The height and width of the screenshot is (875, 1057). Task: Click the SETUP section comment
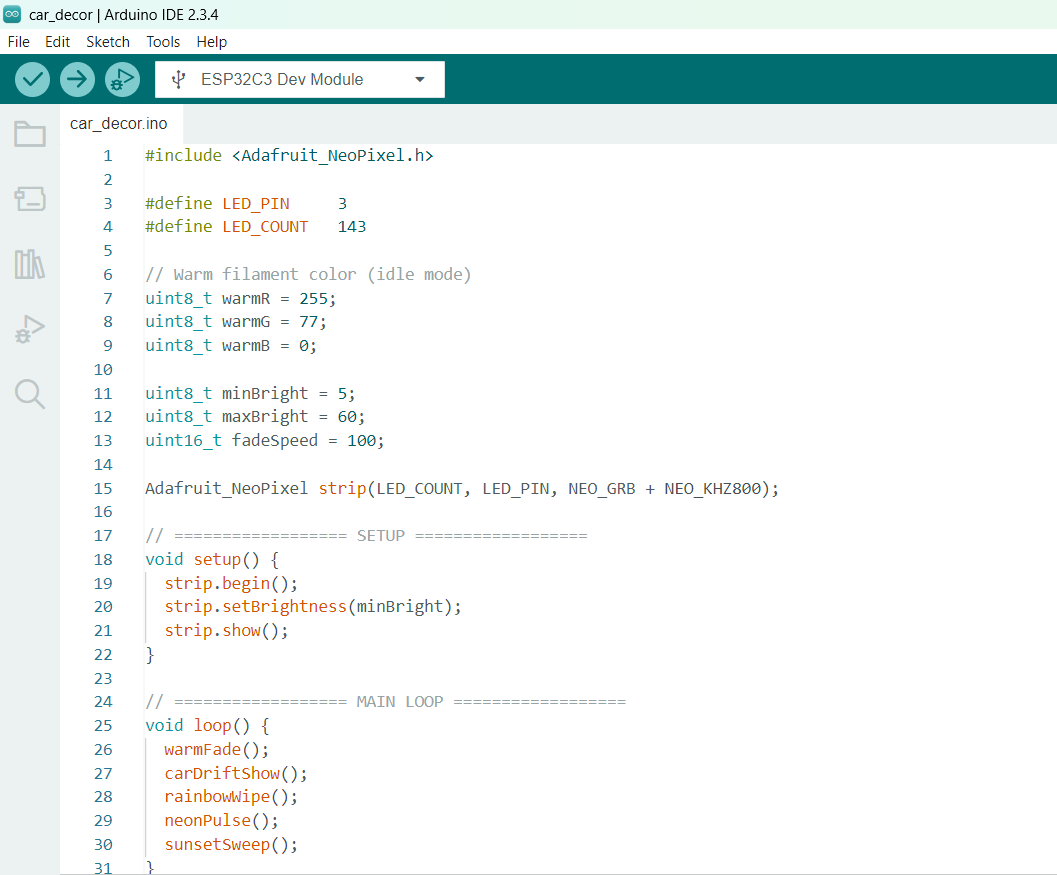tap(366, 536)
